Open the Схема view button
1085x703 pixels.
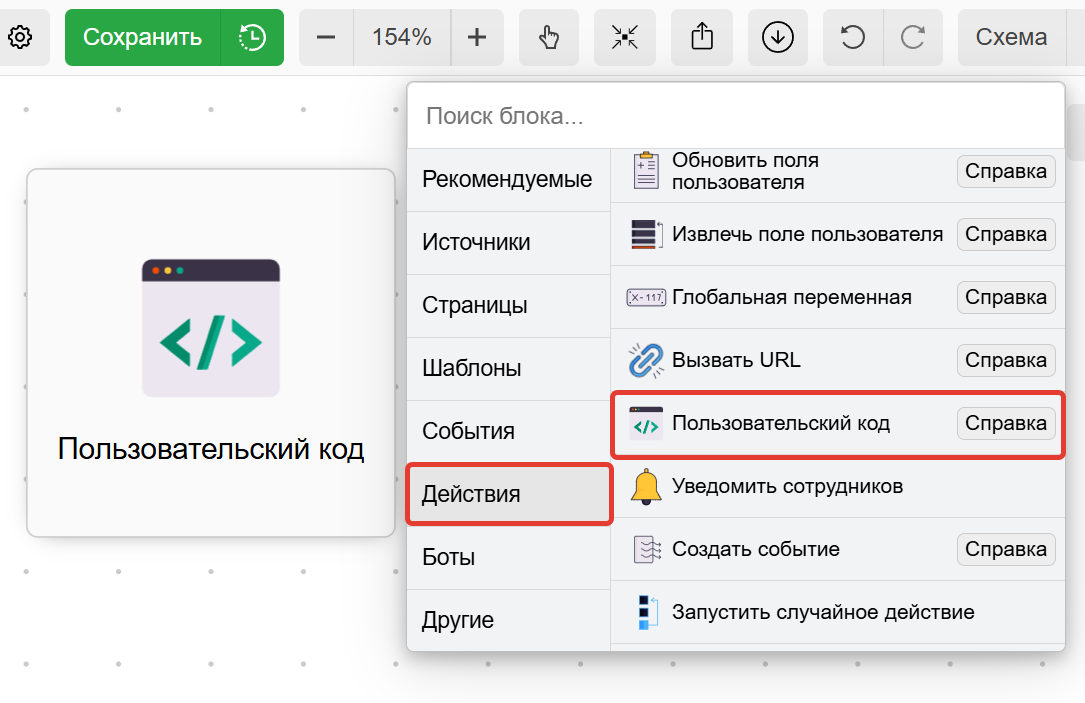1011,38
